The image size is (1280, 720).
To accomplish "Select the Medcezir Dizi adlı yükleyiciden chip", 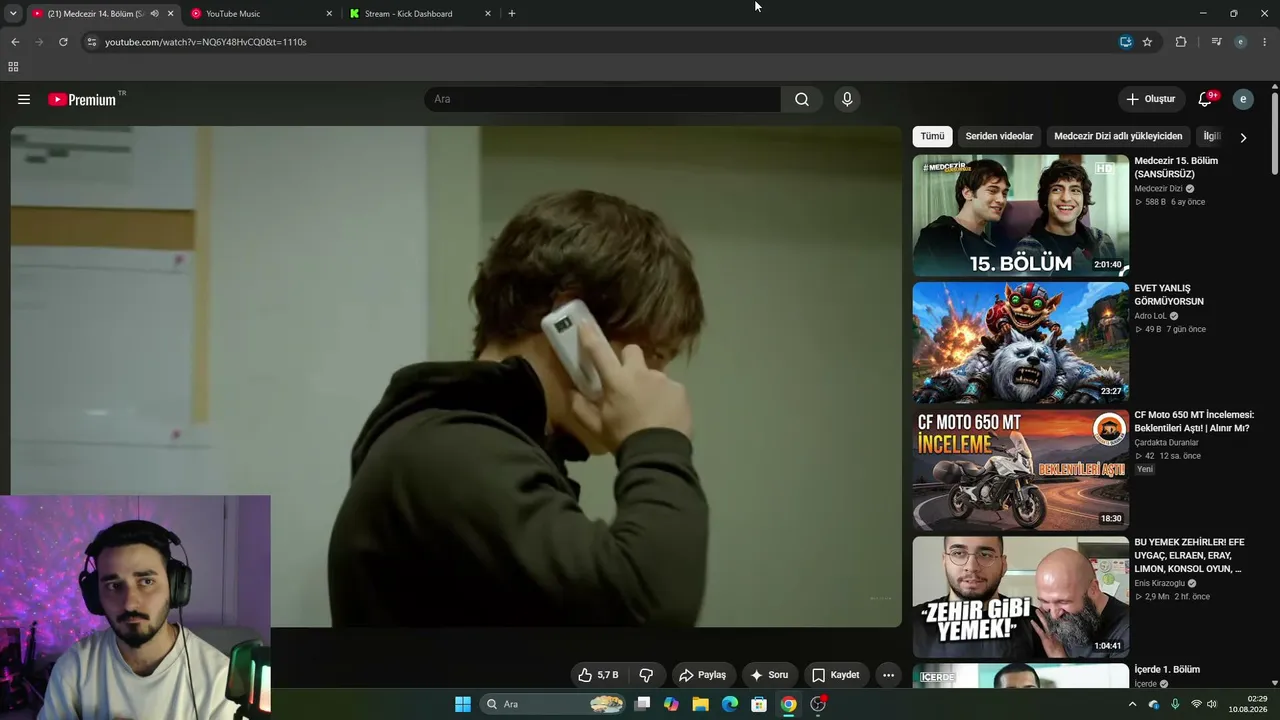I will click(1118, 136).
